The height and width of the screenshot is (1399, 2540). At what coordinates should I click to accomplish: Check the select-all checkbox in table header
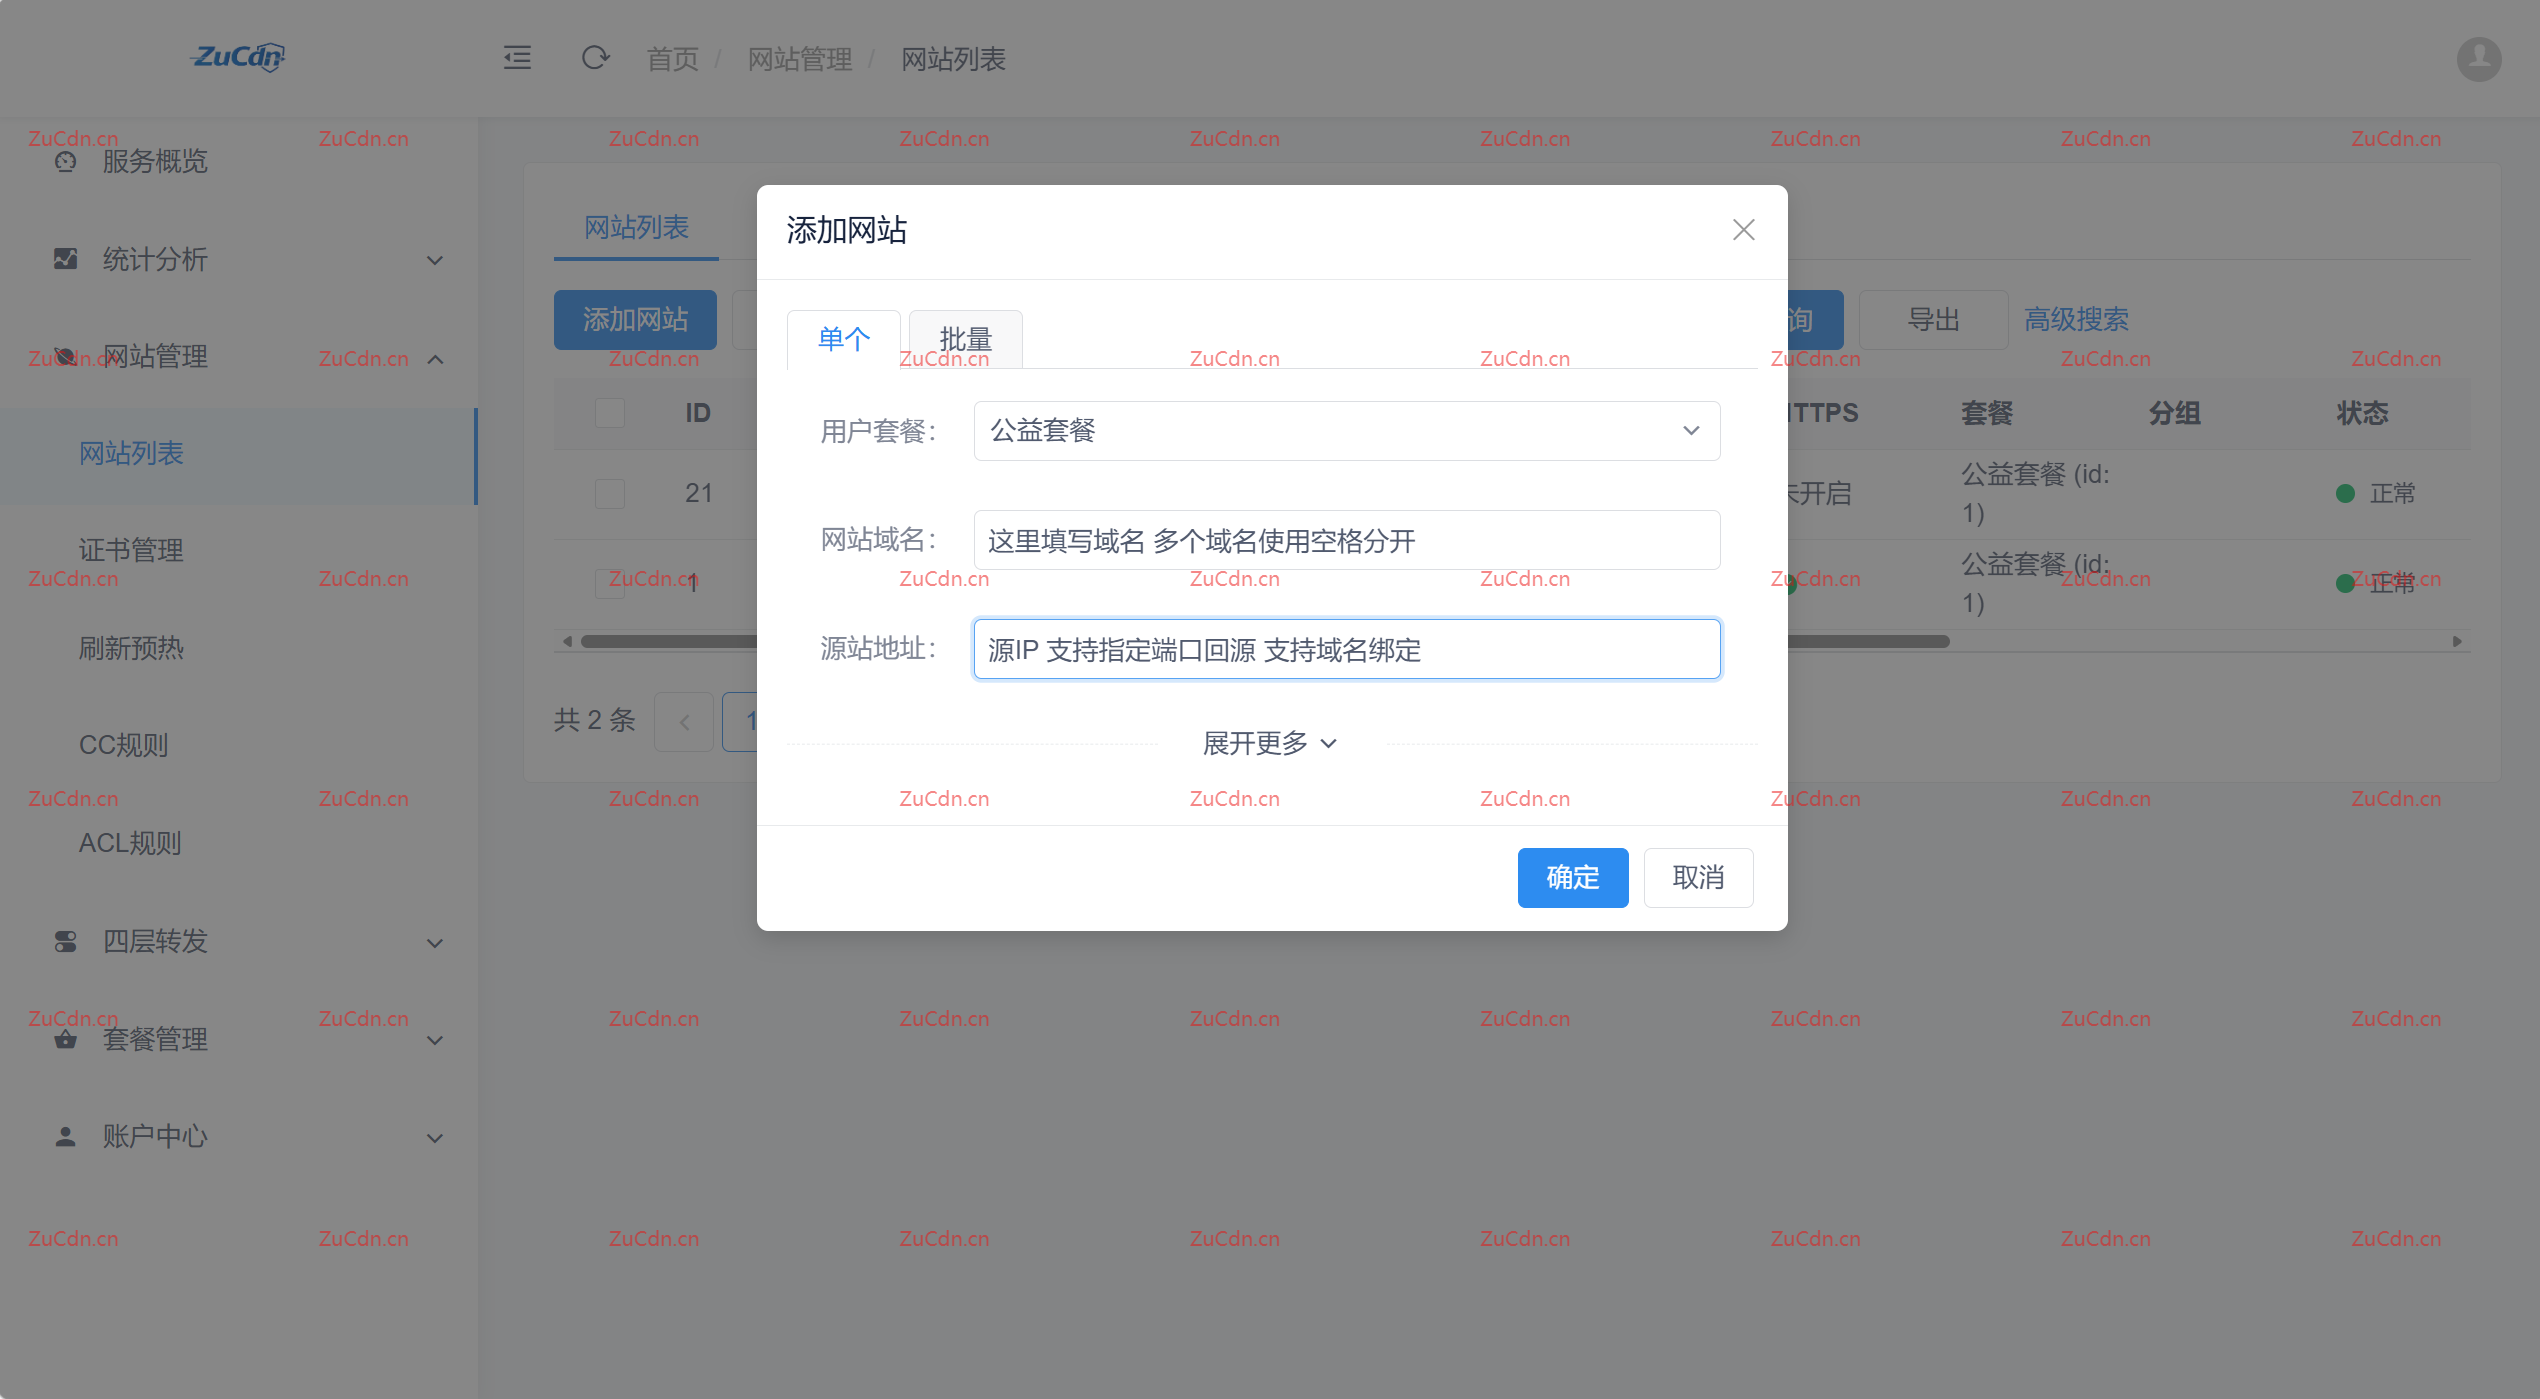(x=609, y=412)
